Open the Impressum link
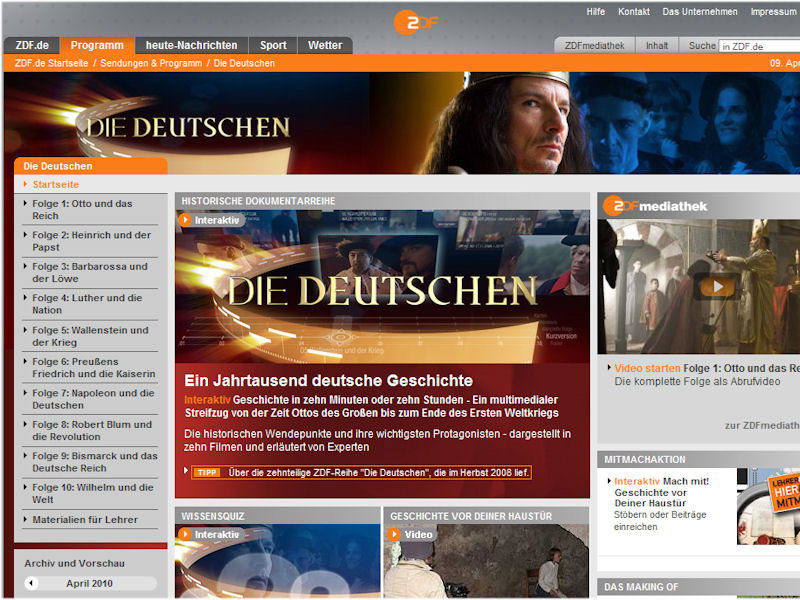Viewport: 800px width, 600px height. coord(774,11)
